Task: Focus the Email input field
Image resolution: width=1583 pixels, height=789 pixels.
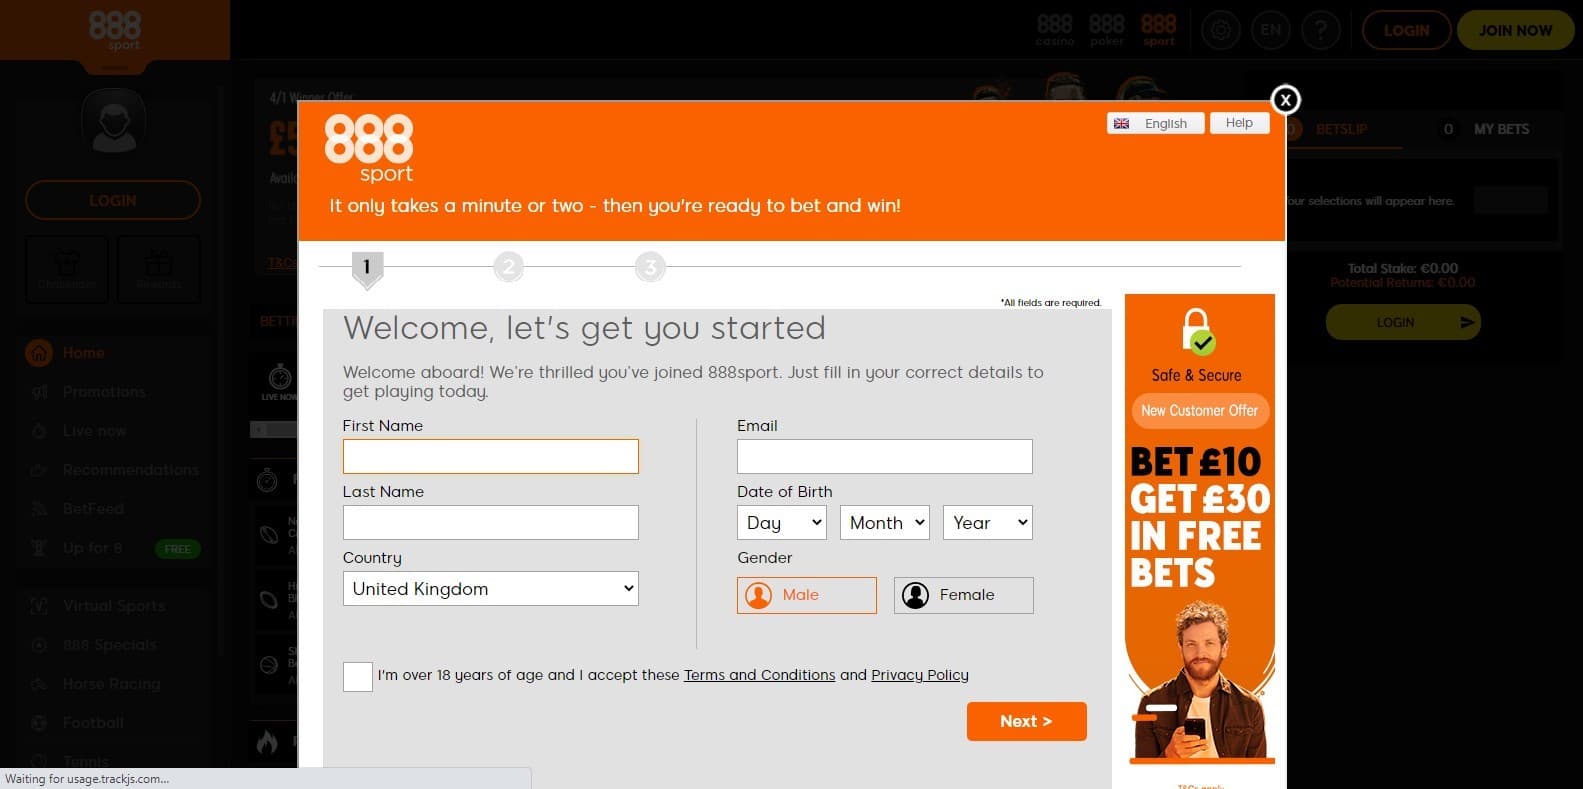Action: 884,457
